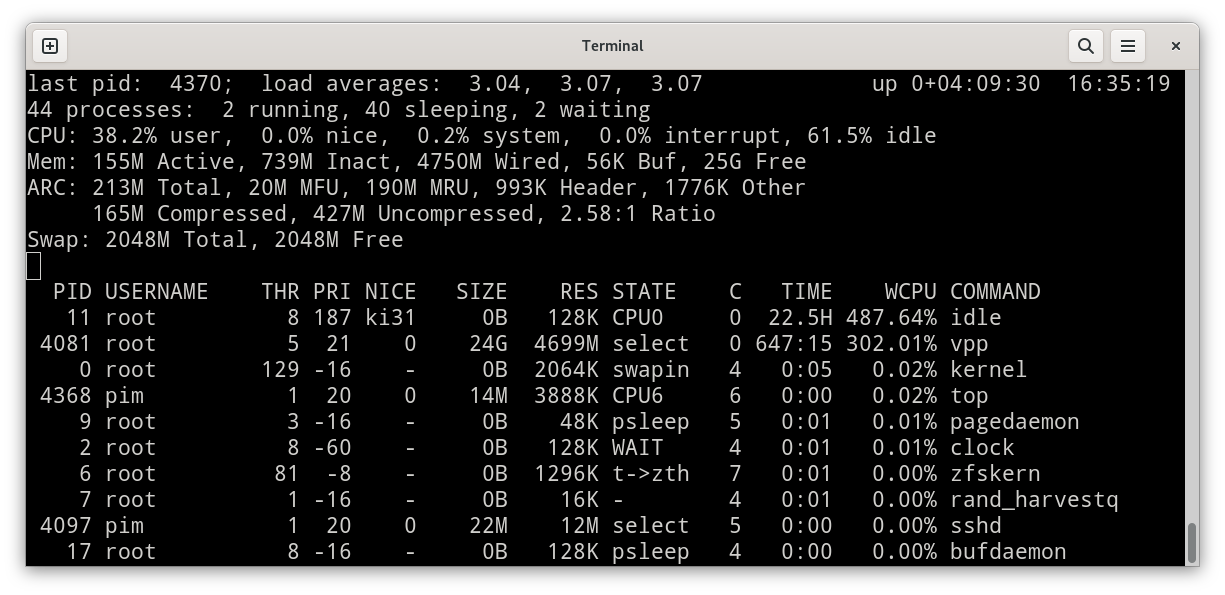Click the terminal vertical scrollbar thumb

[1190, 542]
